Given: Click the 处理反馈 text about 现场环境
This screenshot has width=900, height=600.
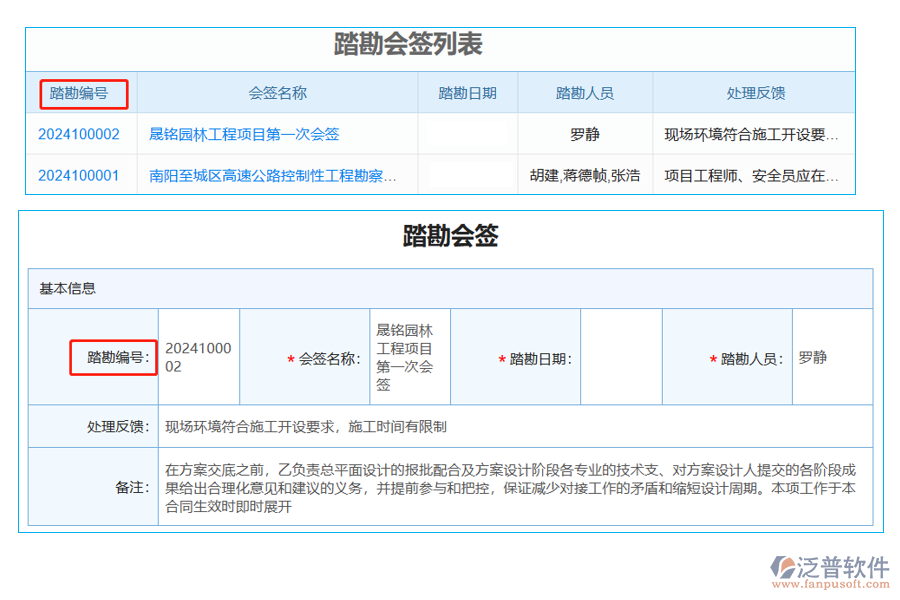Looking at the screenshot, I should click(x=300, y=425).
